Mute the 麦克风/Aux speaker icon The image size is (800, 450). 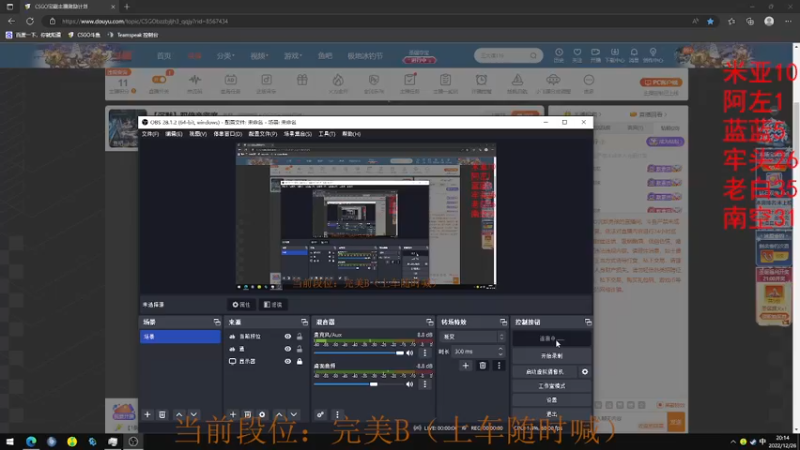pyautogui.click(x=410, y=353)
